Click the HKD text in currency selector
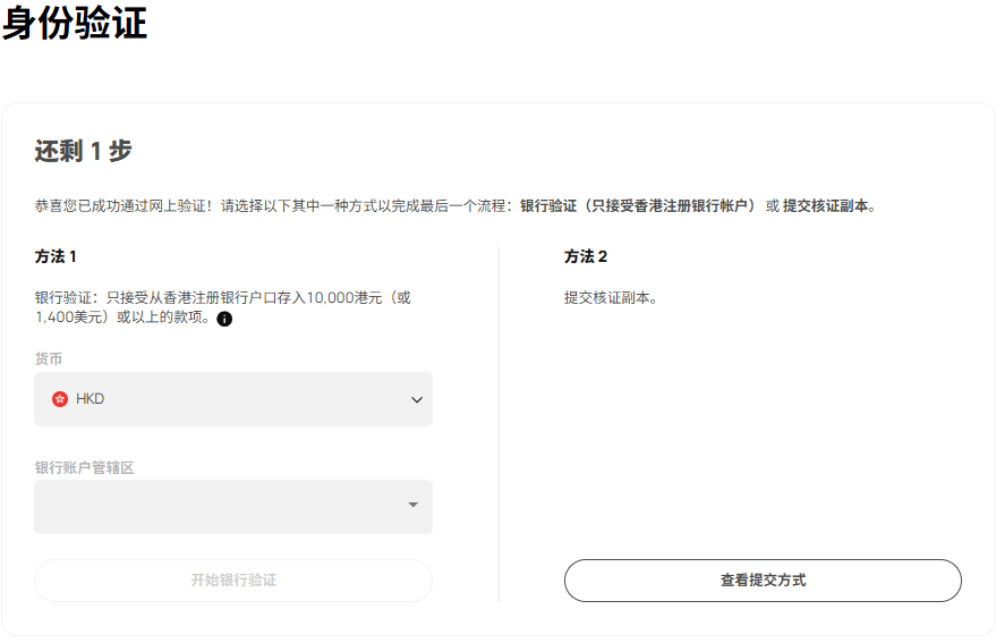 click(90, 399)
